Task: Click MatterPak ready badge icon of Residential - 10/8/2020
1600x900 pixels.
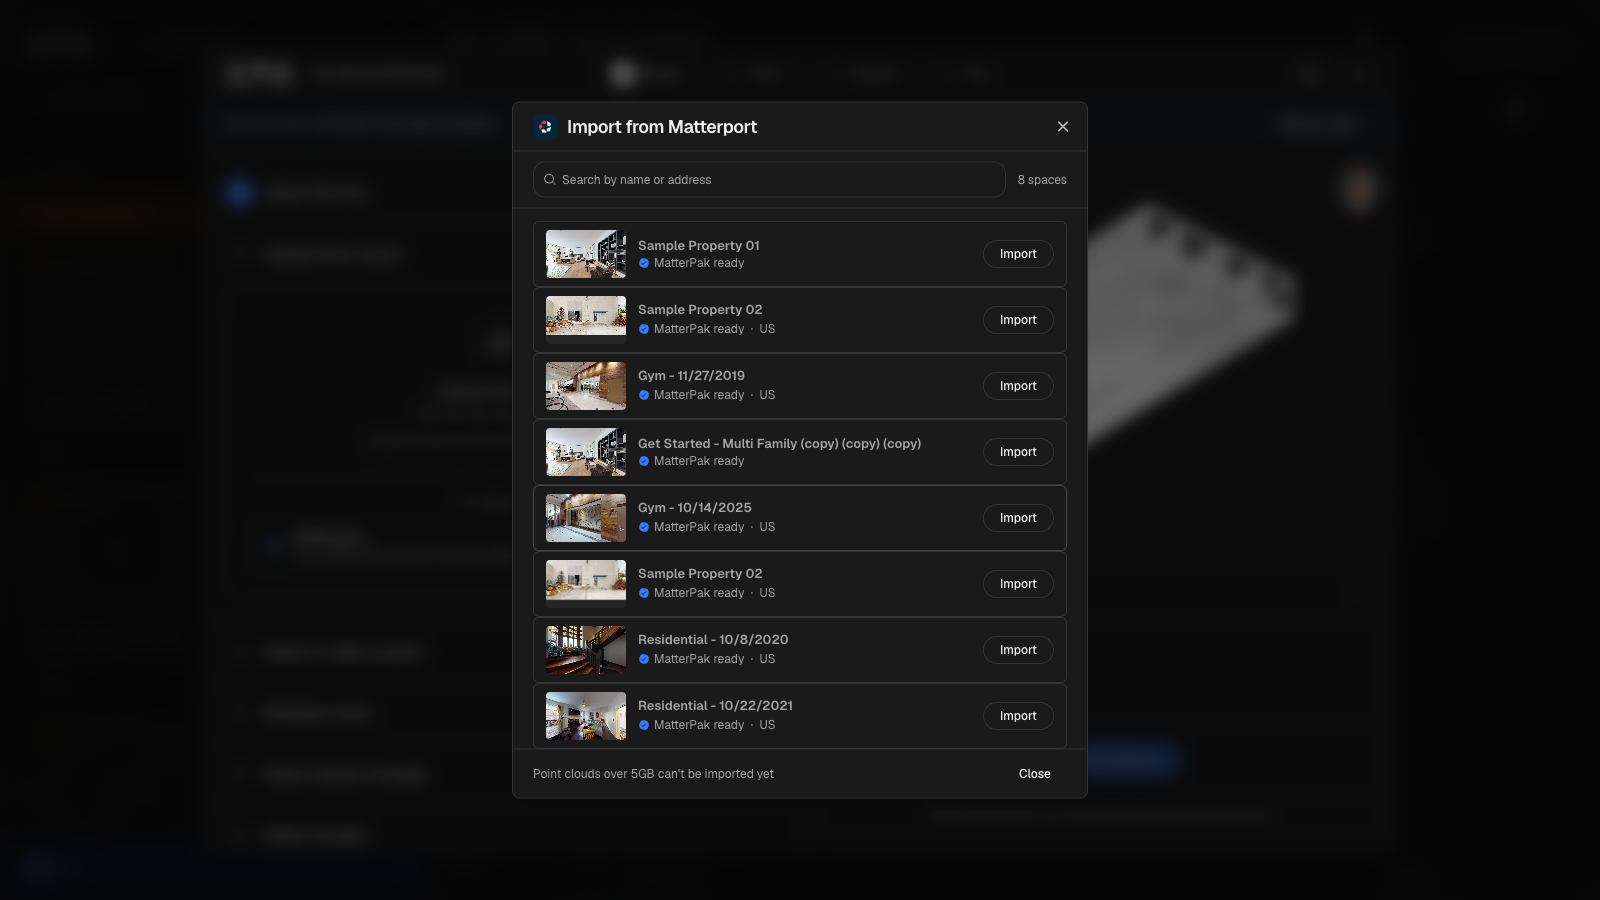Action: 644,660
